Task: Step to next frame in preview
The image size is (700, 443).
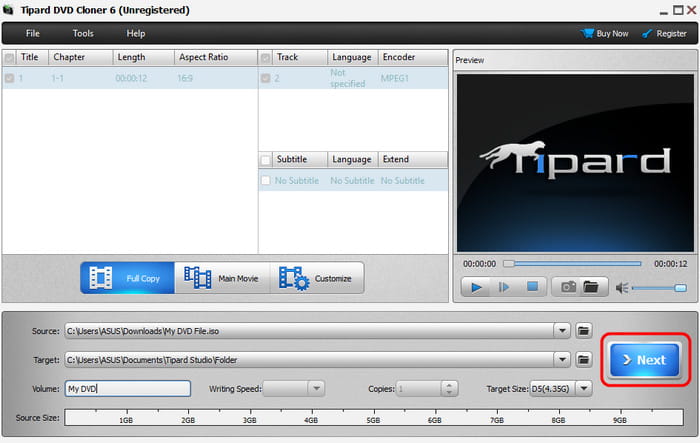Action: 504,287
